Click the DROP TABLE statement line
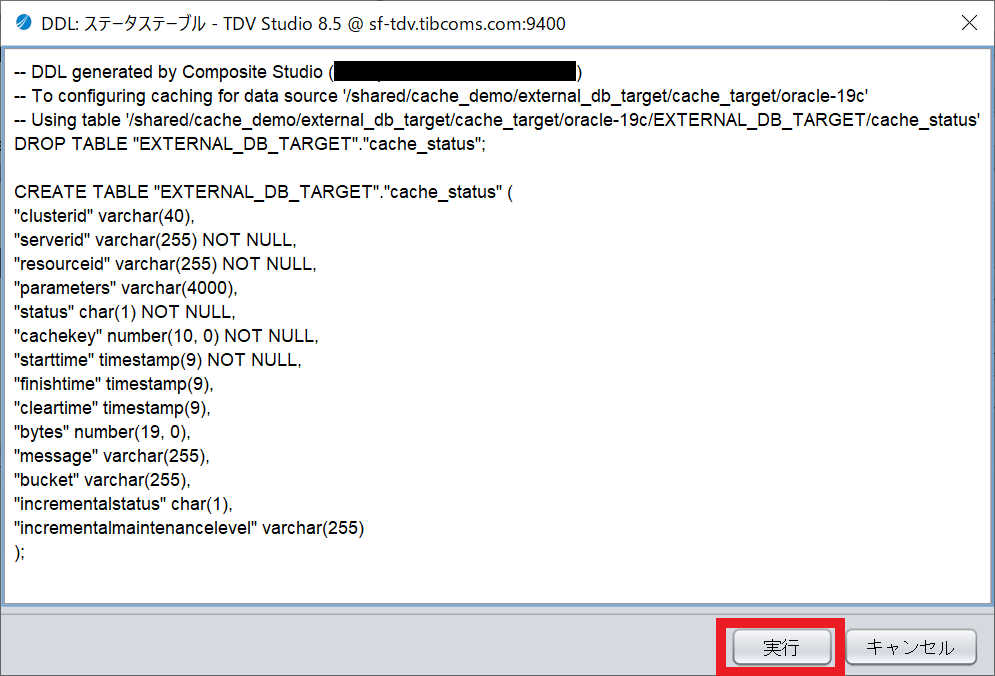 (x=249, y=144)
